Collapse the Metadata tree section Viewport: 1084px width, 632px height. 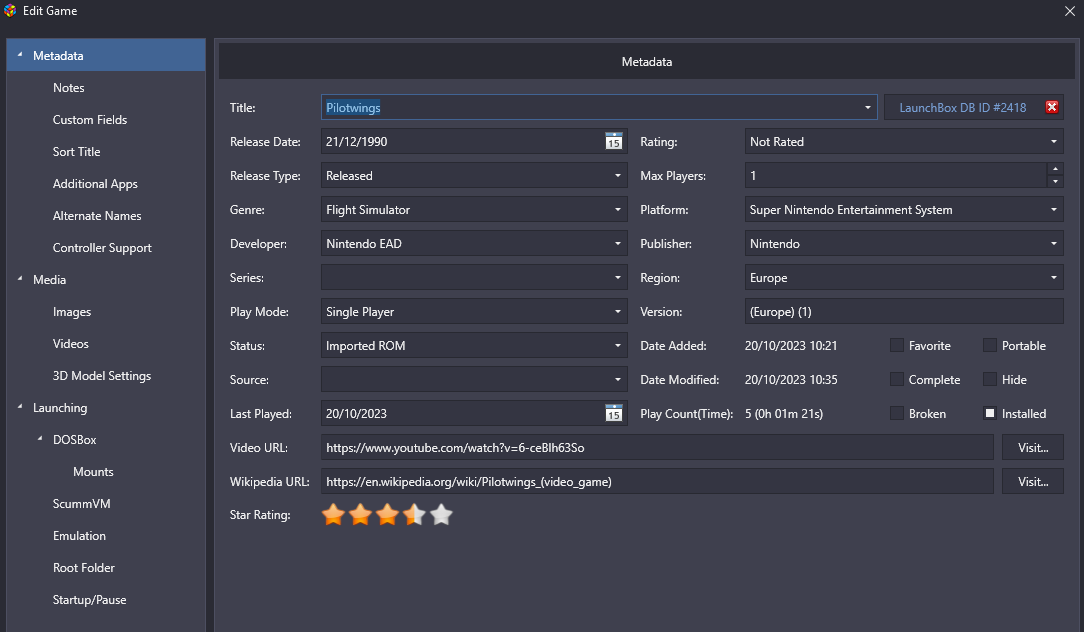[19, 55]
